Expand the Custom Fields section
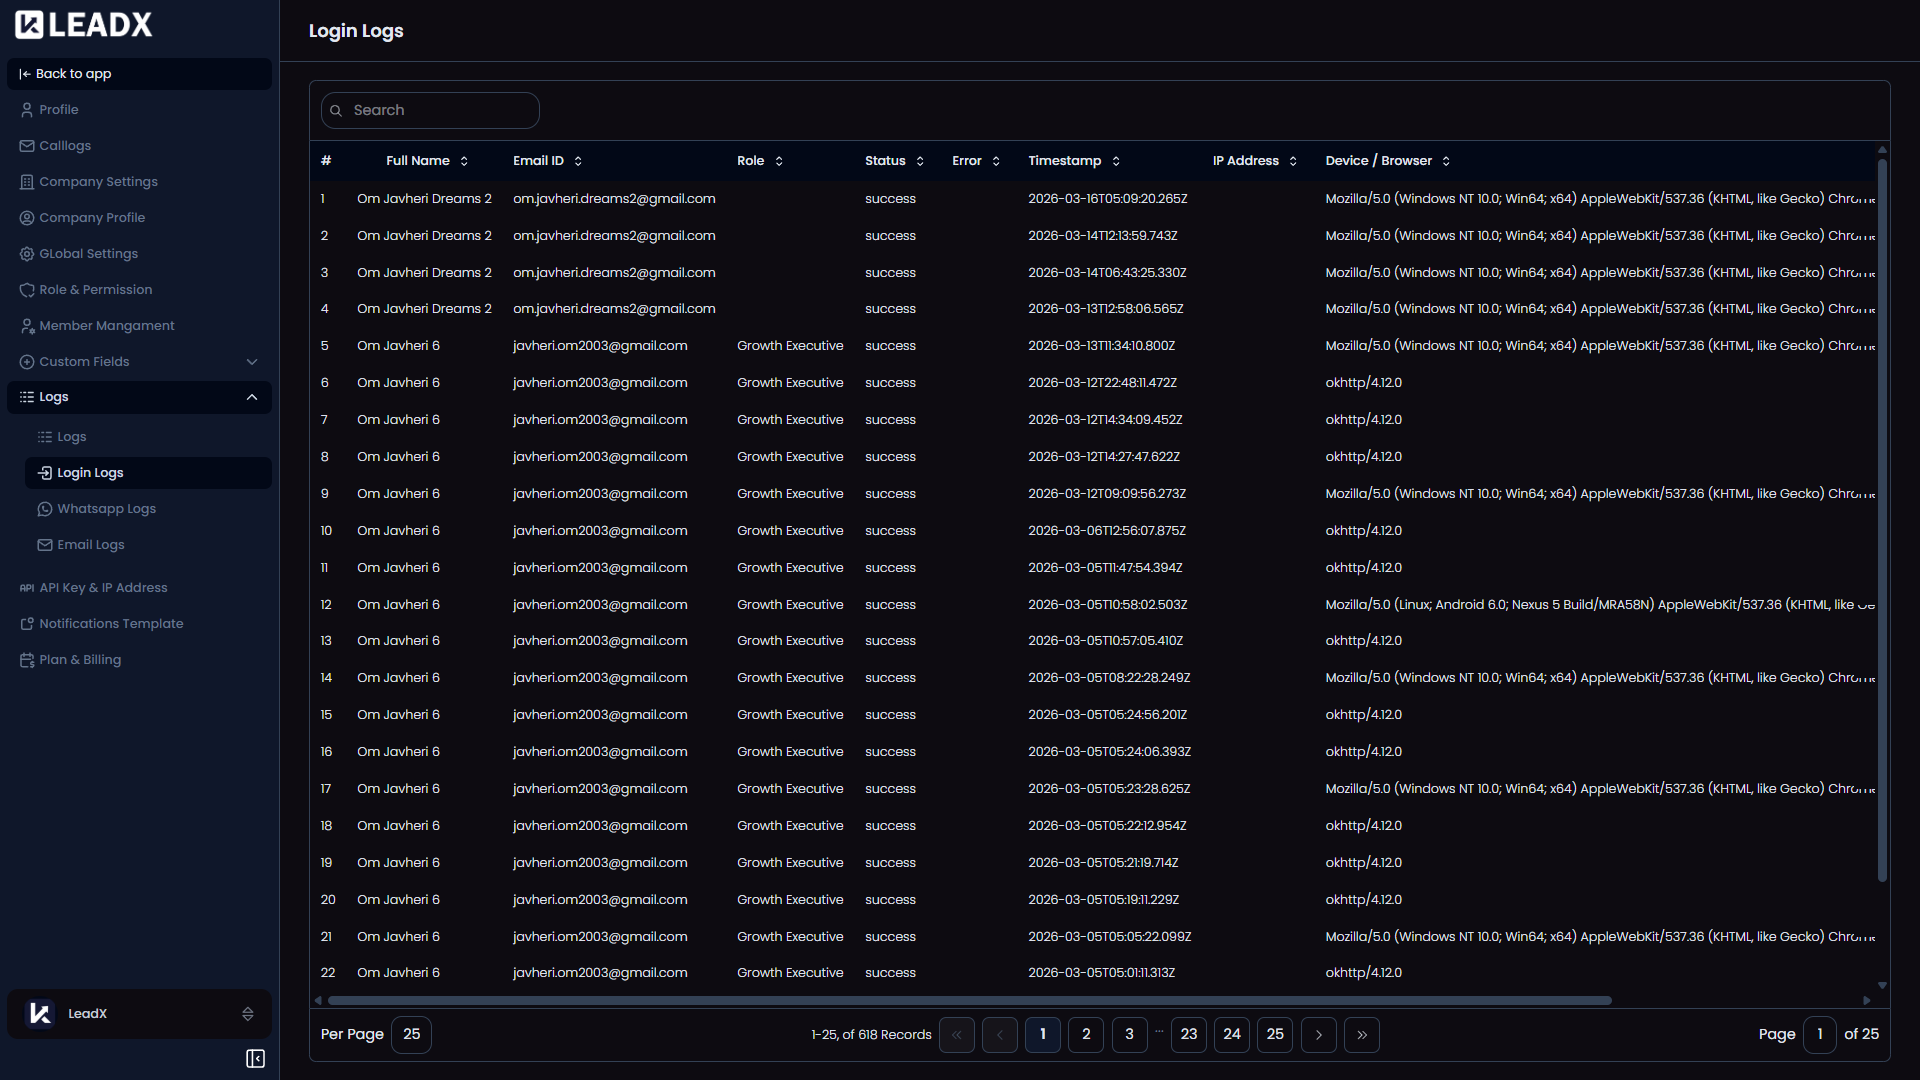Screen dimensions: 1920x1080 pos(251,361)
